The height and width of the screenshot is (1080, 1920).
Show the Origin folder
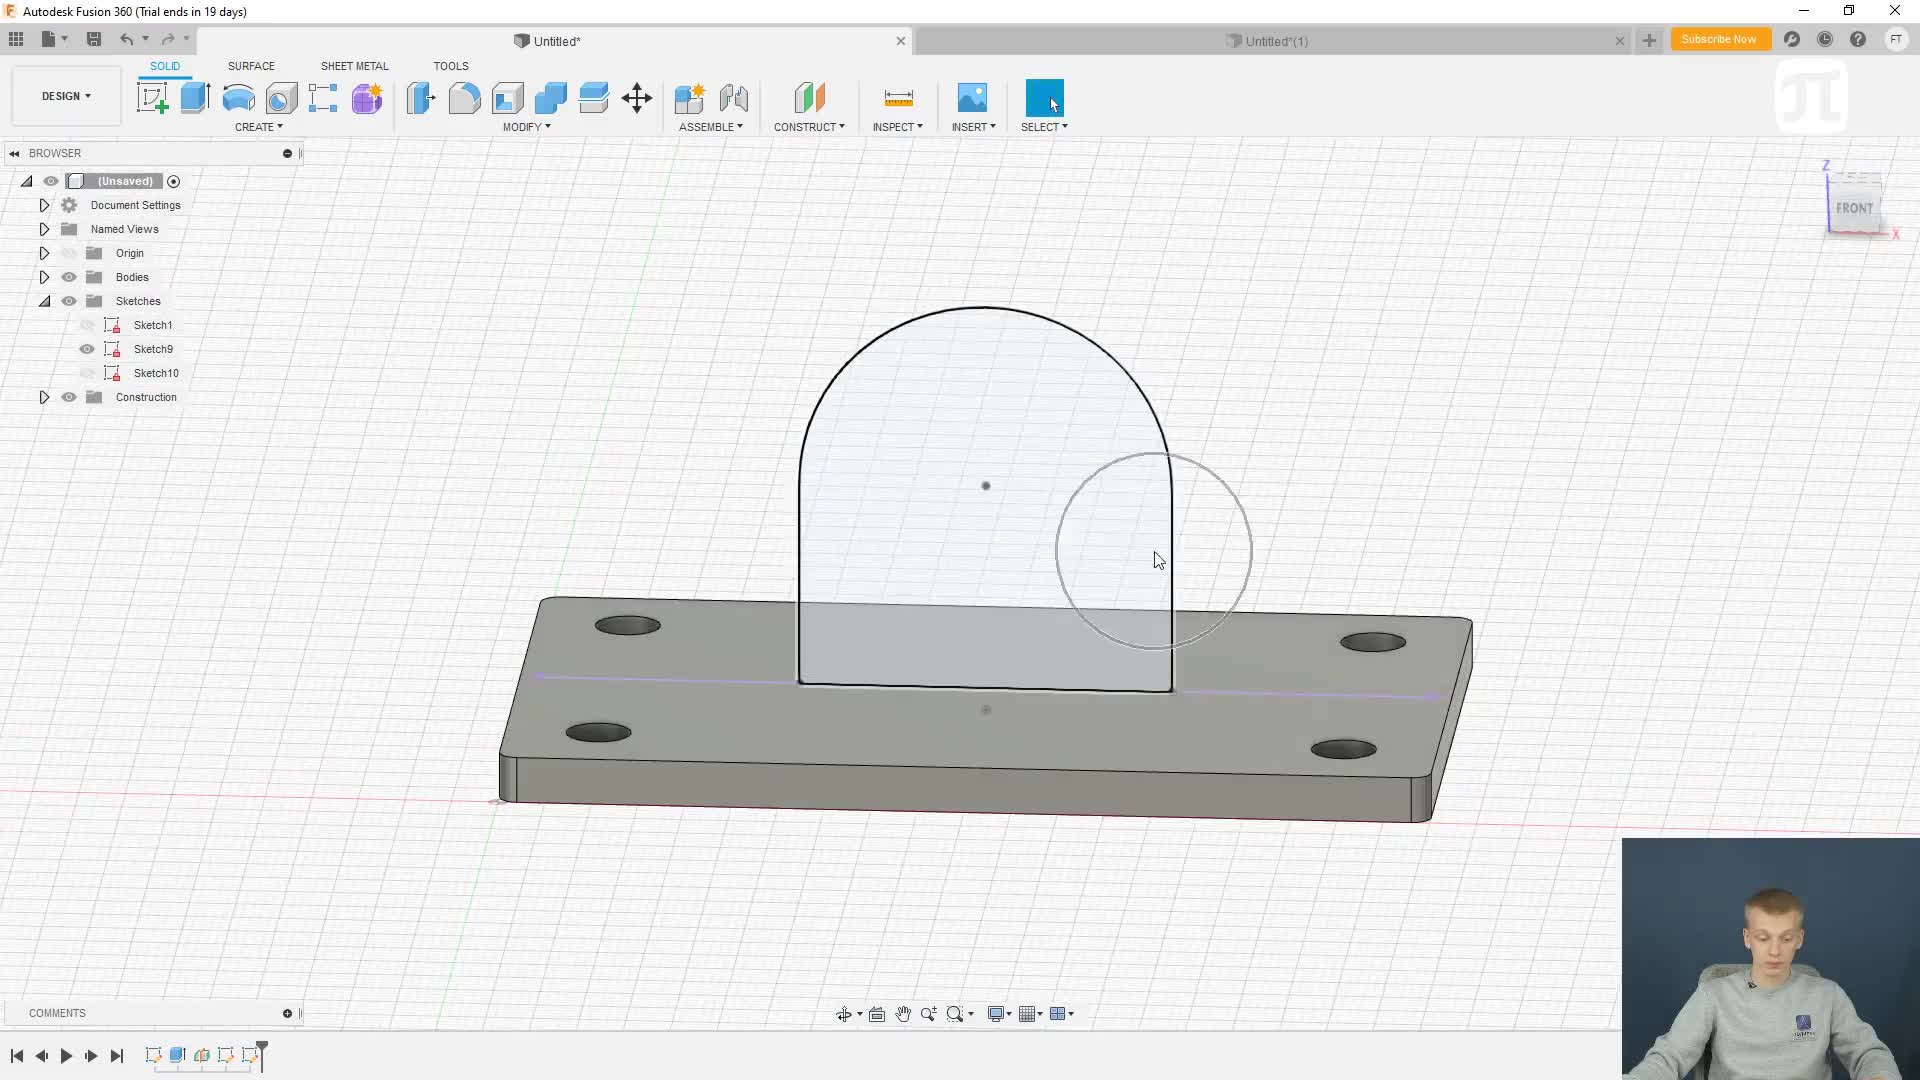tap(69, 253)
